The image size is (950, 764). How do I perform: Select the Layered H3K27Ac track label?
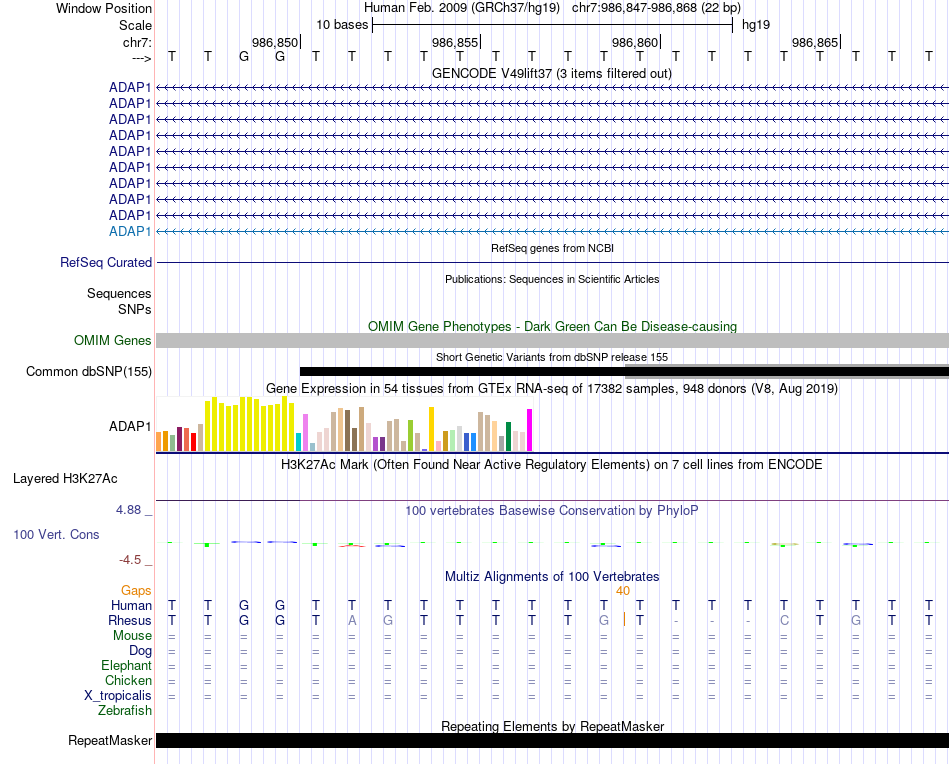point(65,479)
